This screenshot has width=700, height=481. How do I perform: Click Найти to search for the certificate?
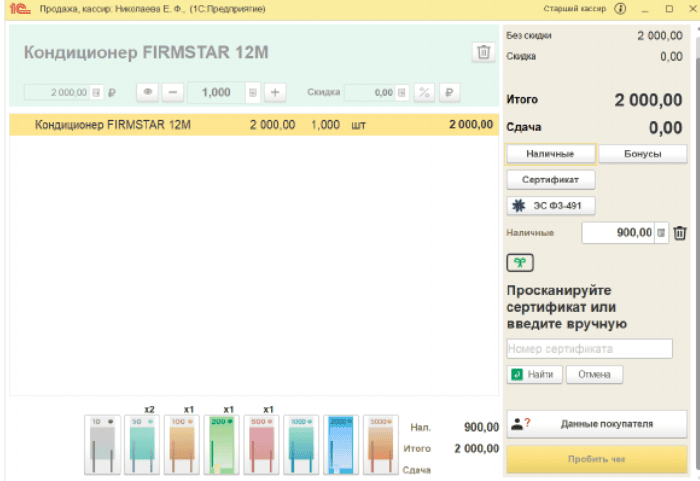click(x=534, y=374)
